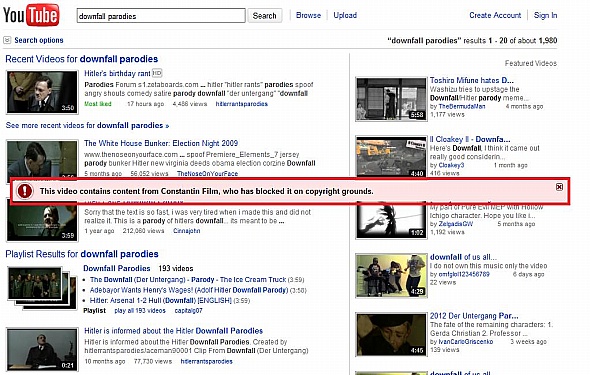Open the Cloakey 4:40 thumbnail
The width and height of the screenshot is (590, 375).
pos(391,156)
